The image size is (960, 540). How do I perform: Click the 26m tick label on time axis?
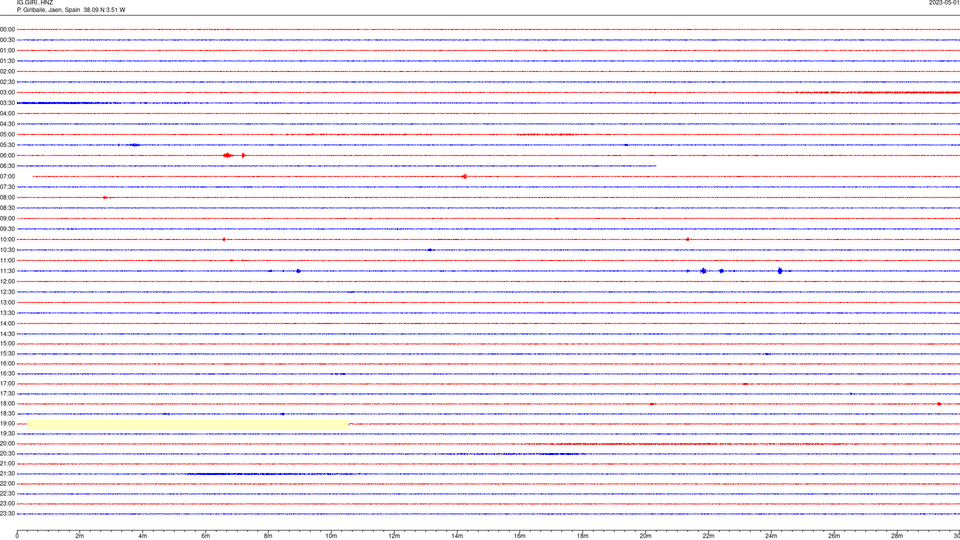(x=834, y=536)
